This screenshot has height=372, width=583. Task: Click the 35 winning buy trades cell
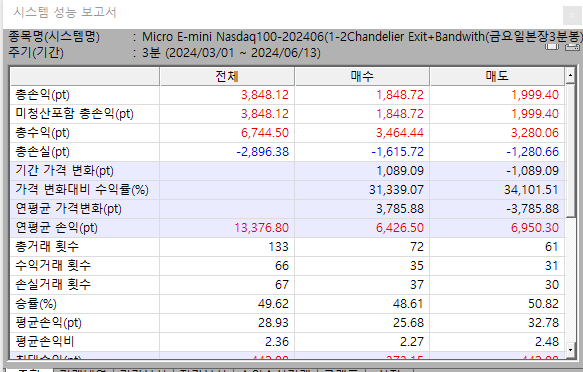point(417,265)
